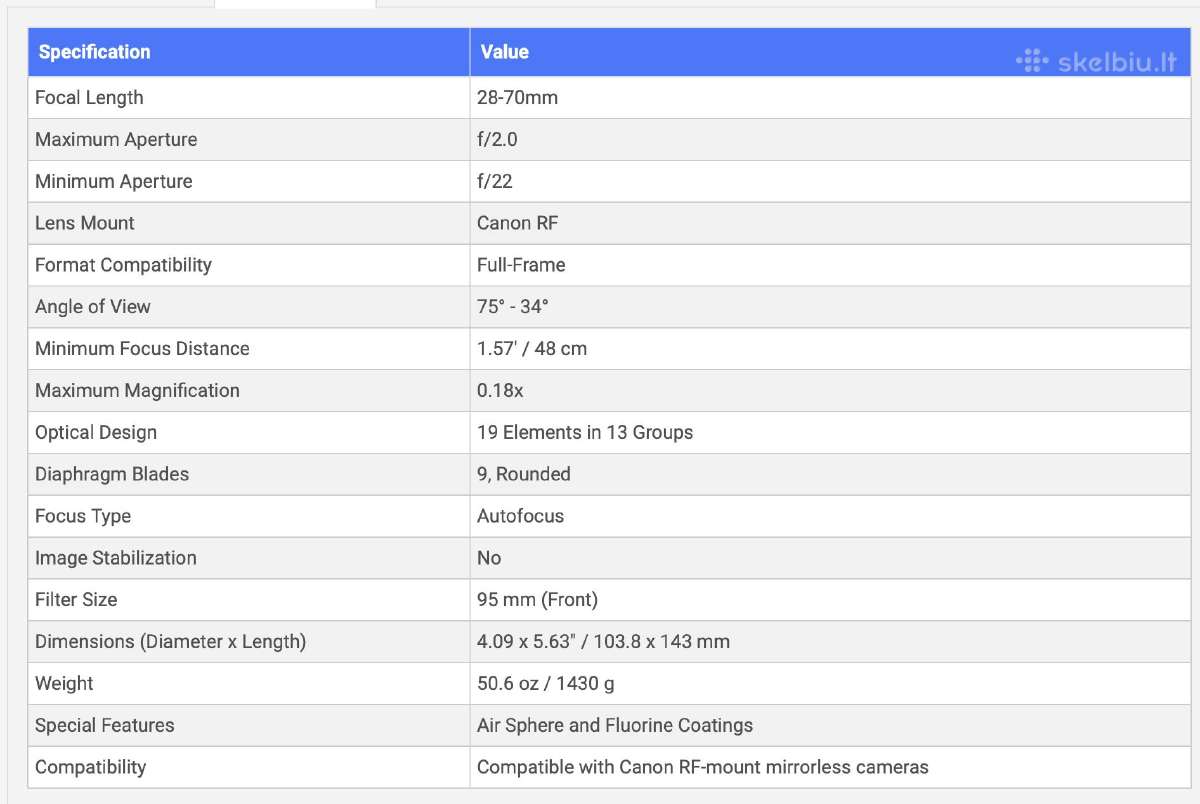1200x804 pixels.
Task: Select the Lens Mount label
Action: (85, 224)
